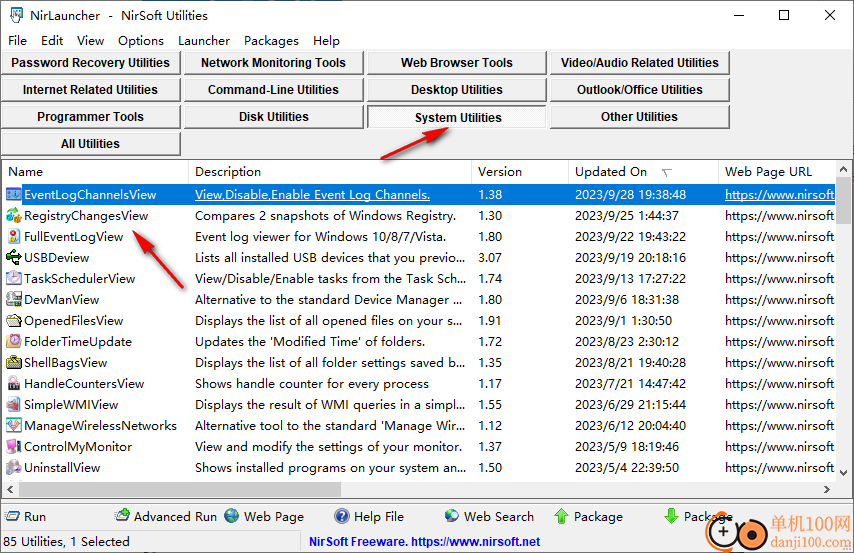Click the EventLogChannelsView row icon
Viewport: 854px width, 553px height.
click(14, 195)
